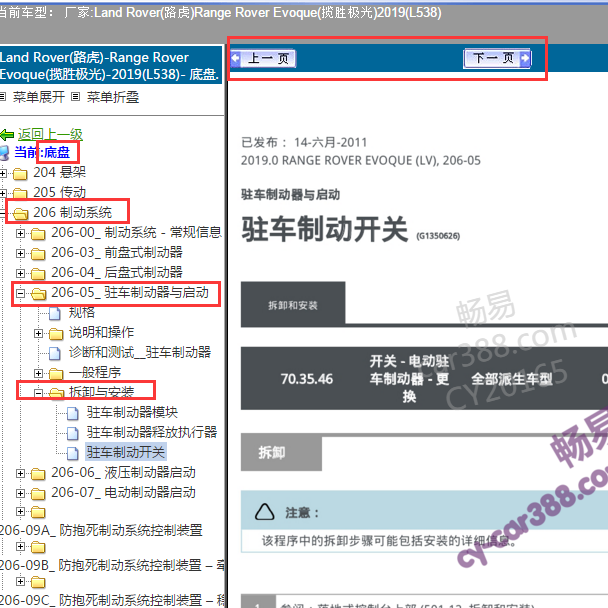Open 206-09C_ 防抱死制动系统控制装置 item
The image size is (608, 608).
112,600
